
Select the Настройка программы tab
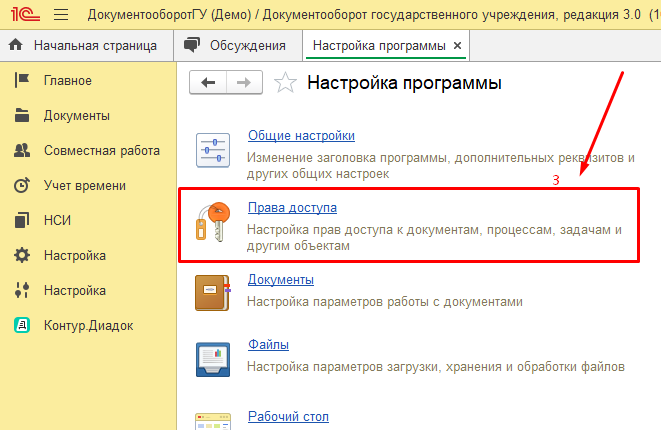(386, 46)
